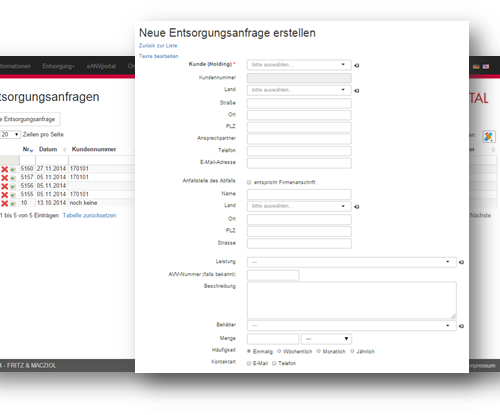
Task: Open the table column settings icon
Action: point(489,137)
